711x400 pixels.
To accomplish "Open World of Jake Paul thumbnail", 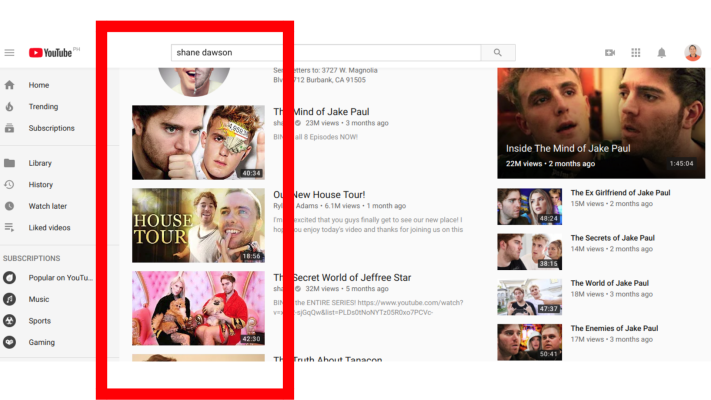I will tap(529, 297).
